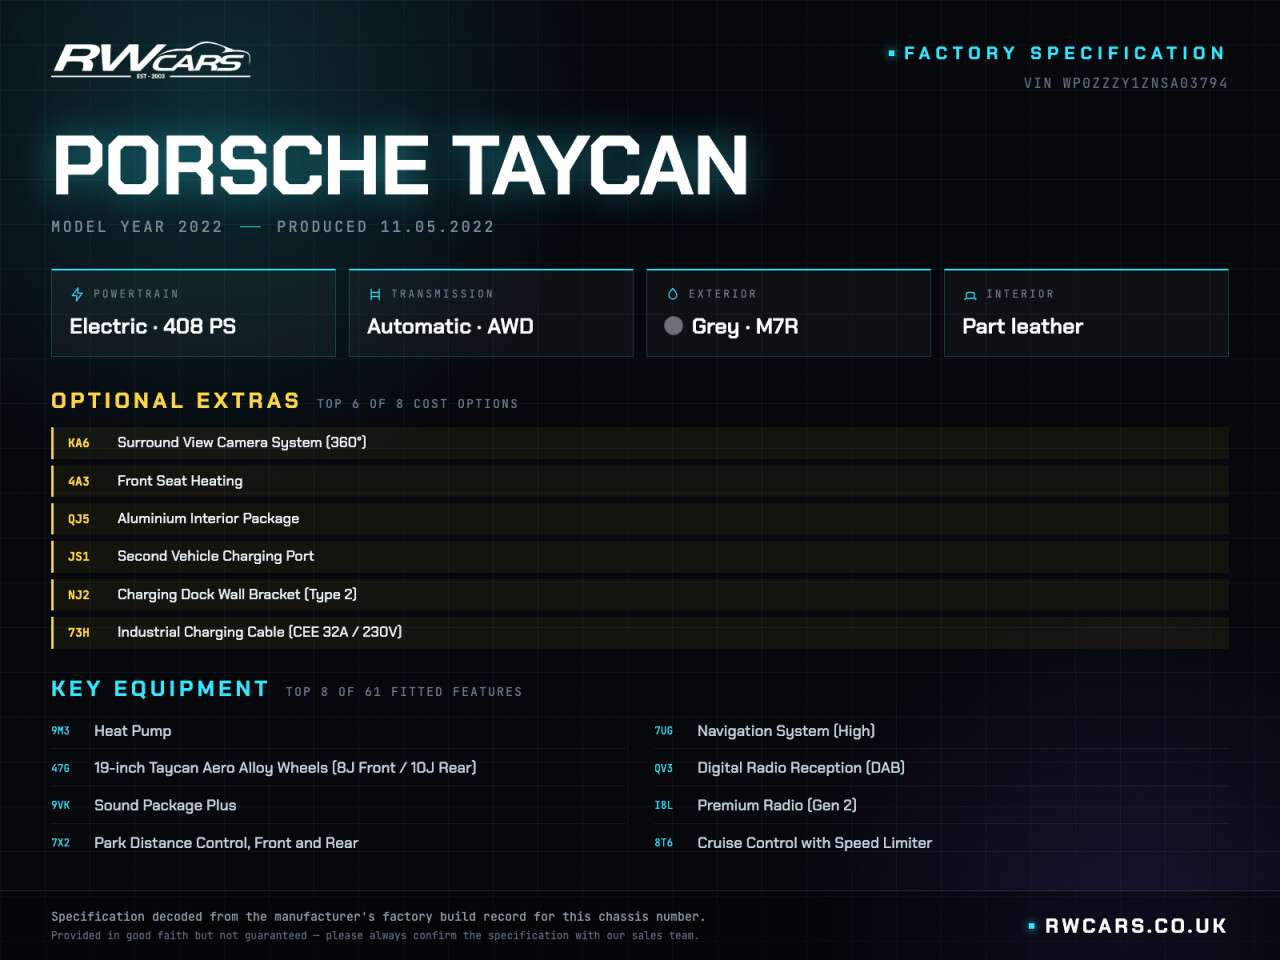Click the lightning bolt Powertrain icon

coord(77,294)
